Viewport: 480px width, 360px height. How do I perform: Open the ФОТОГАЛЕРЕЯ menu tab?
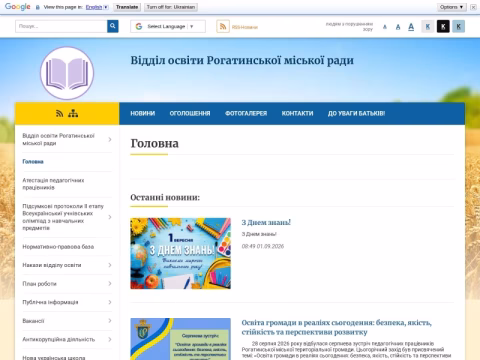click(x=246, y=113)
